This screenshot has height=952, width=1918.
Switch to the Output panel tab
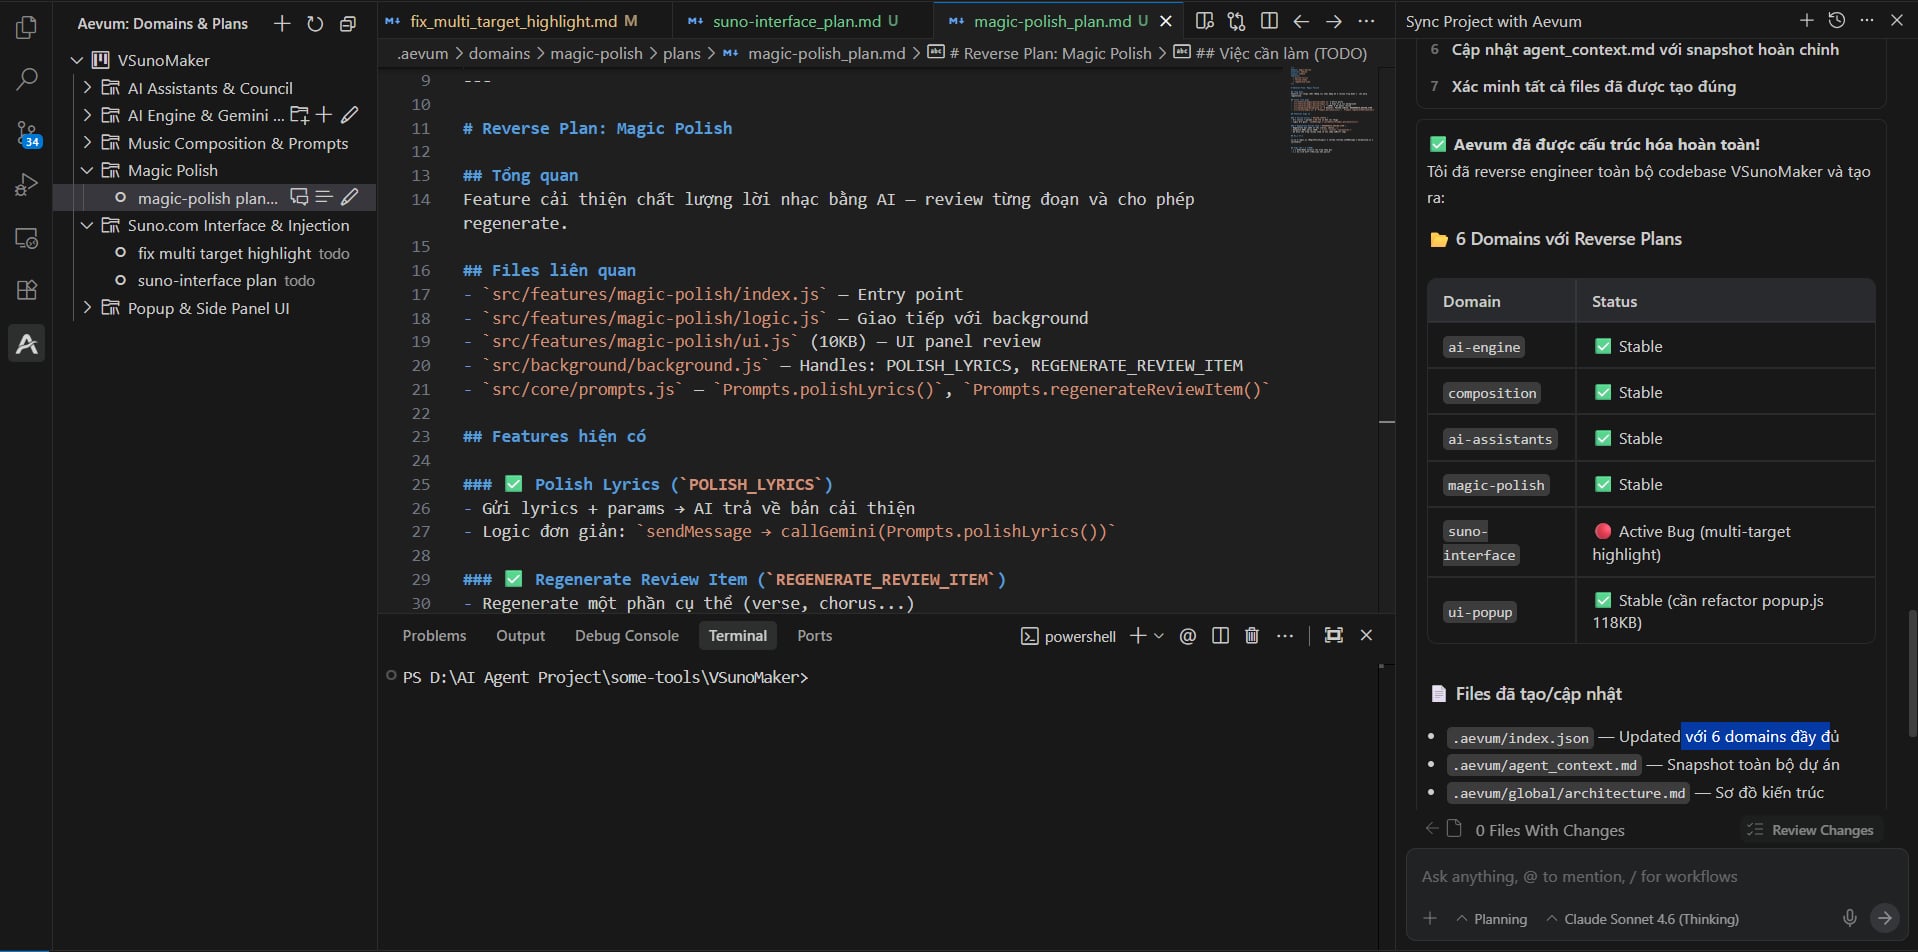[x=520, y=636]
